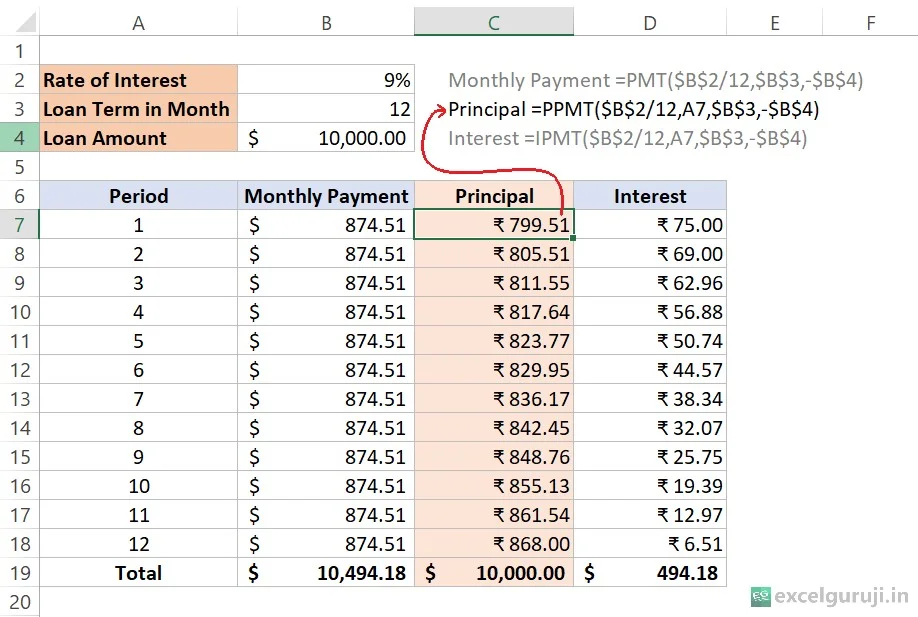Click period 9 cell in column A
The height and width of the screenshot is (617, 918).
pos(138,457)
